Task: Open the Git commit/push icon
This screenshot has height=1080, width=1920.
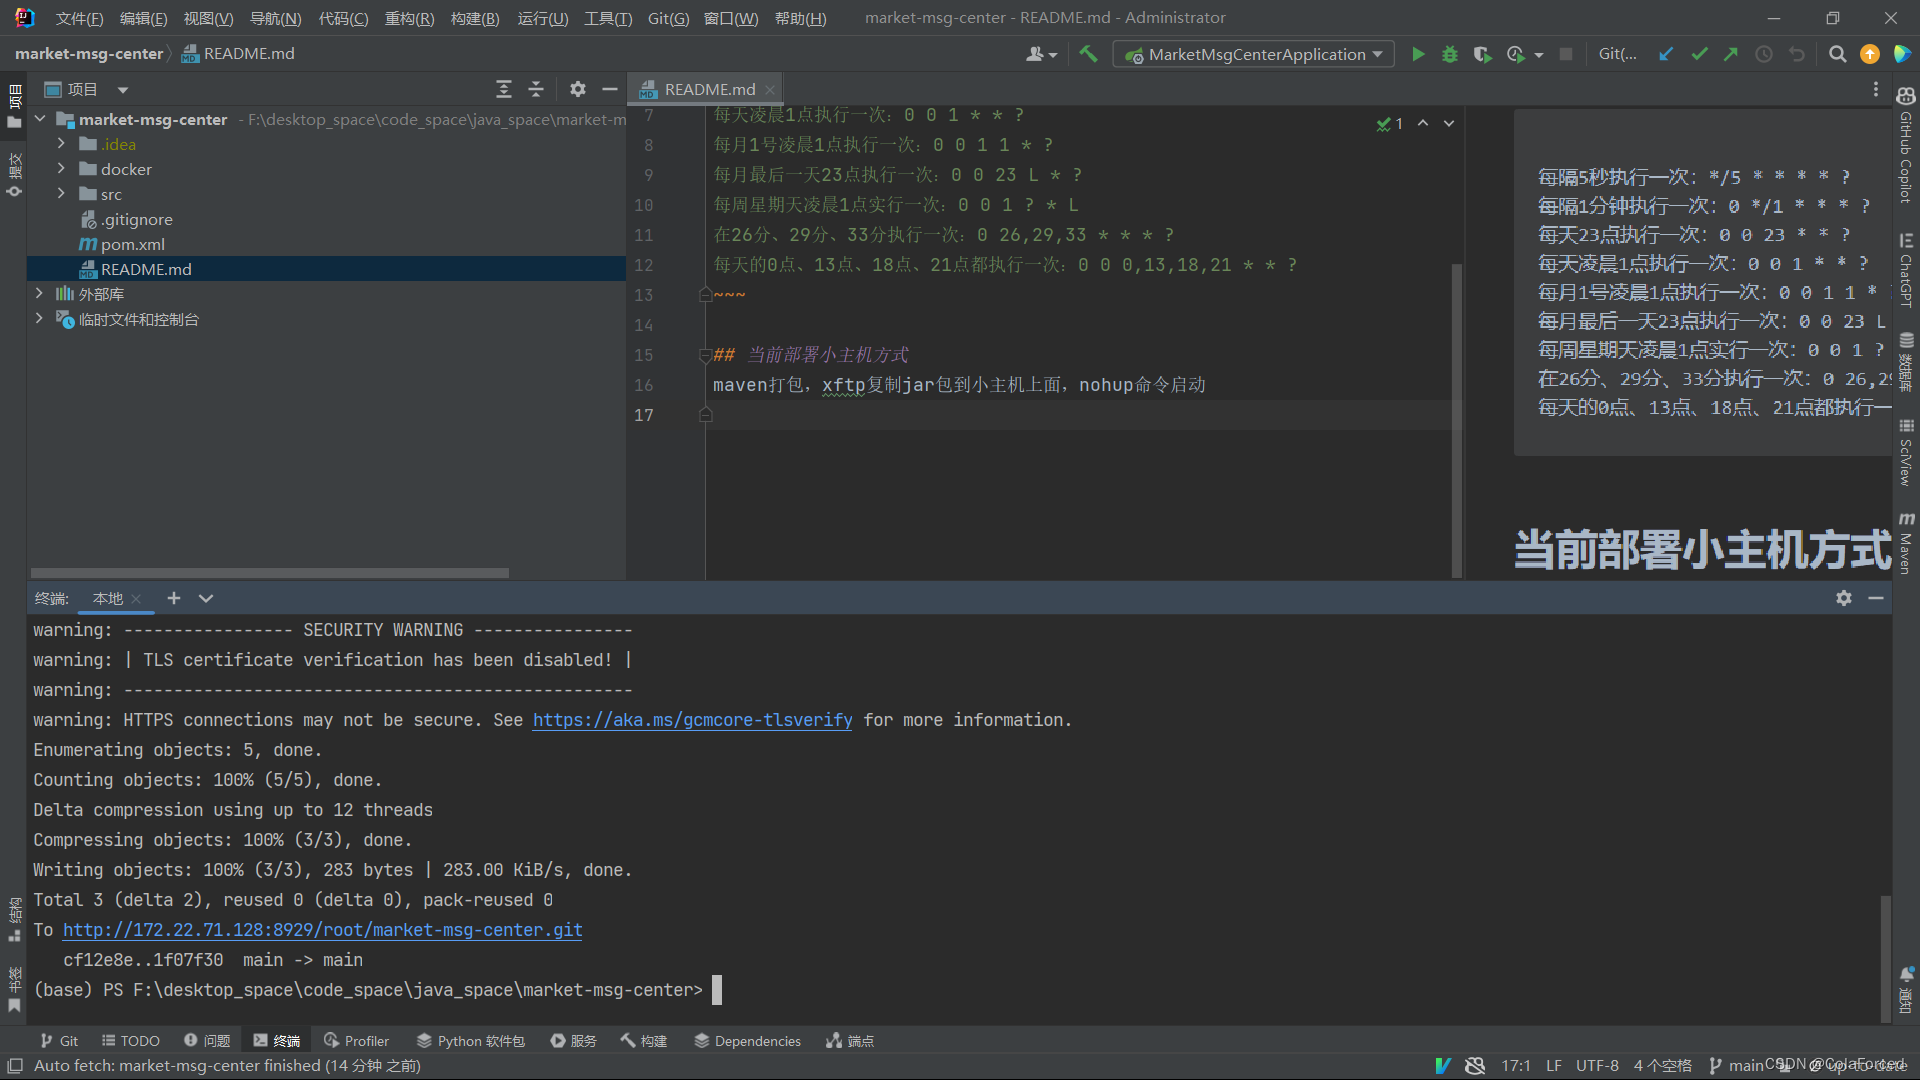Action: [1700, 53]
